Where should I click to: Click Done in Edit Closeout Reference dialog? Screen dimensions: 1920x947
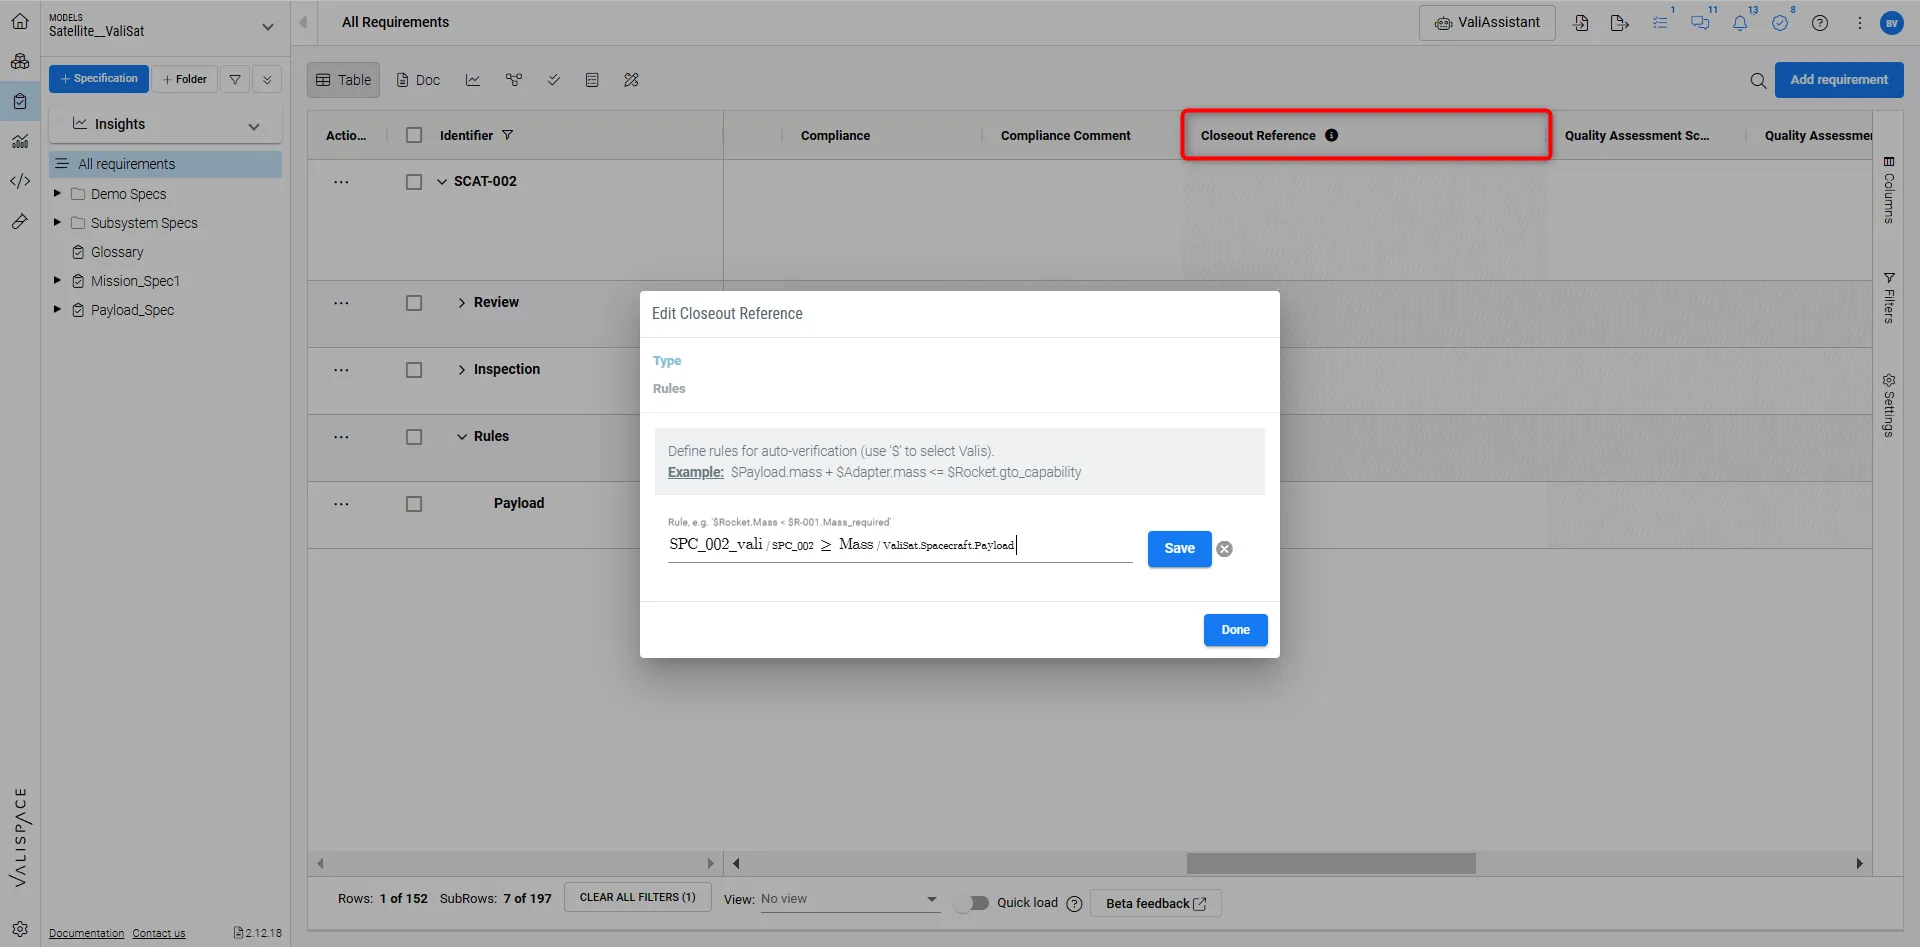[x=1236, y=630]
